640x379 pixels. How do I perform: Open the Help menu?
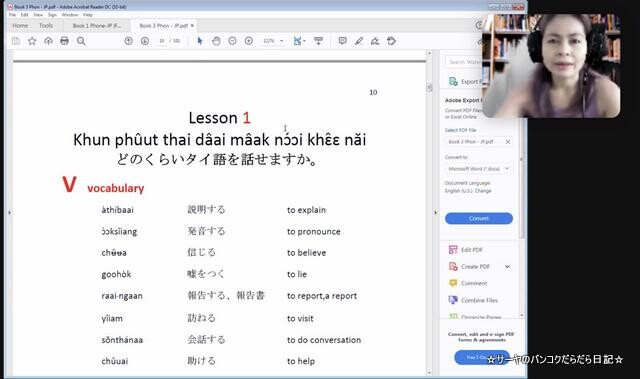[x=87, y=15]
